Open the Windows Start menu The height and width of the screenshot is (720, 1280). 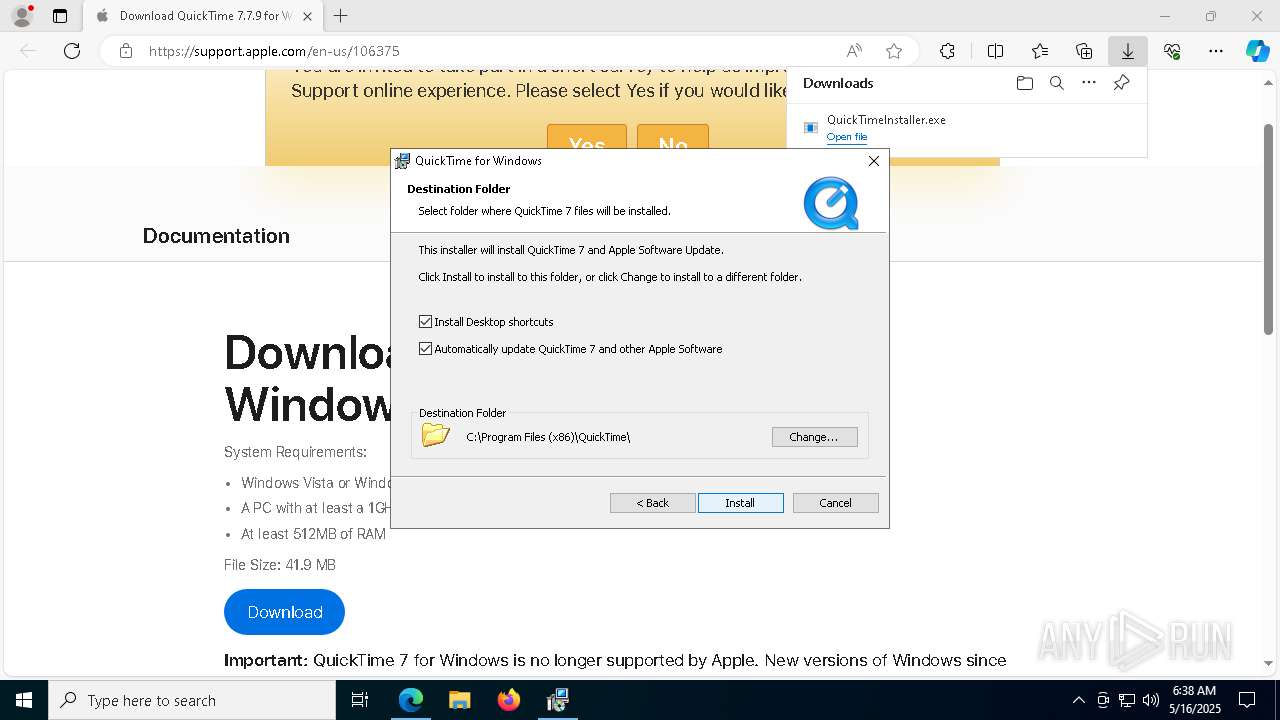point(24,700)
